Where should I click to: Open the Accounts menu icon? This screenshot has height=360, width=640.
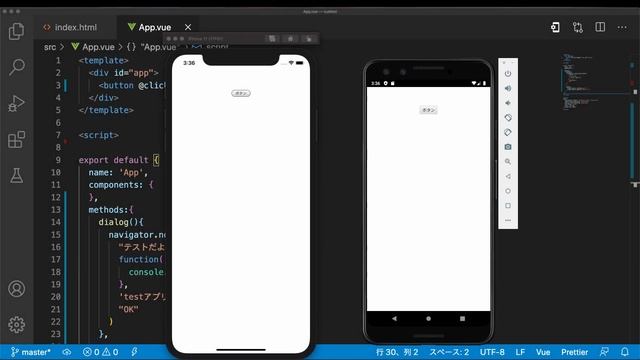coord(16,289)
